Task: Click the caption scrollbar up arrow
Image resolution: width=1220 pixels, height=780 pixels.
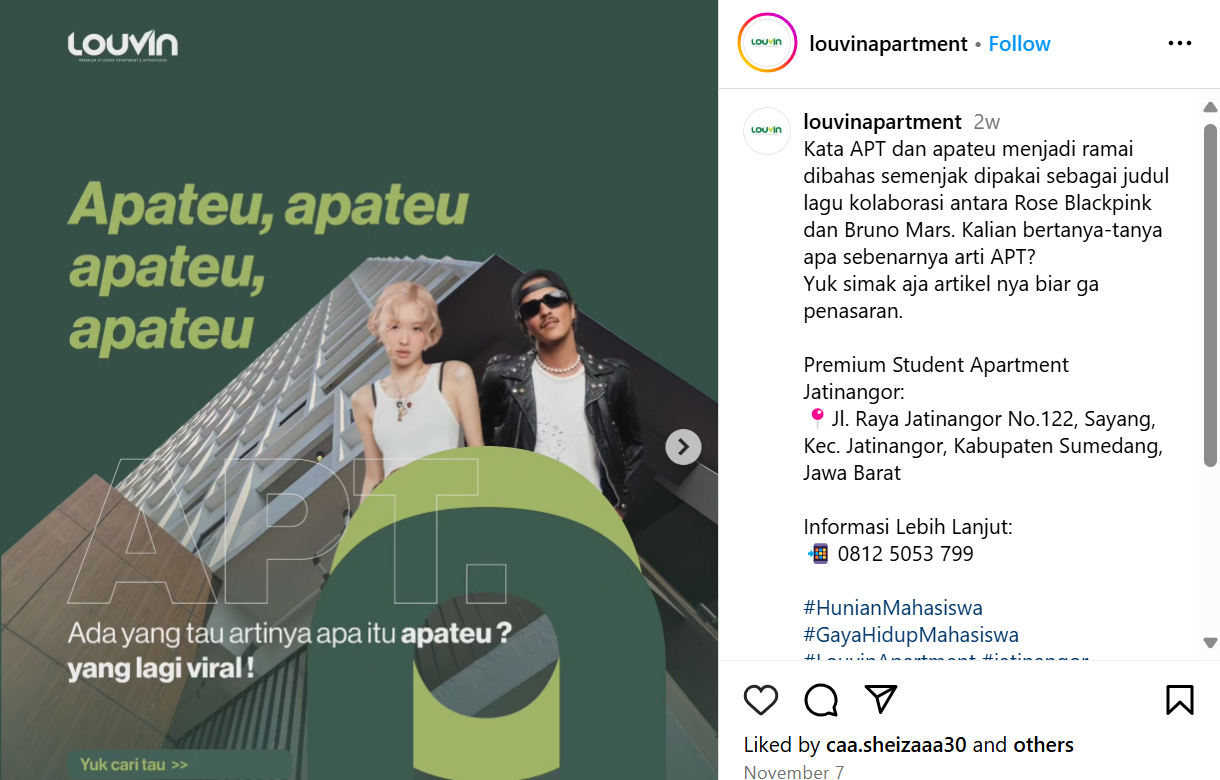Action: 1210,107
